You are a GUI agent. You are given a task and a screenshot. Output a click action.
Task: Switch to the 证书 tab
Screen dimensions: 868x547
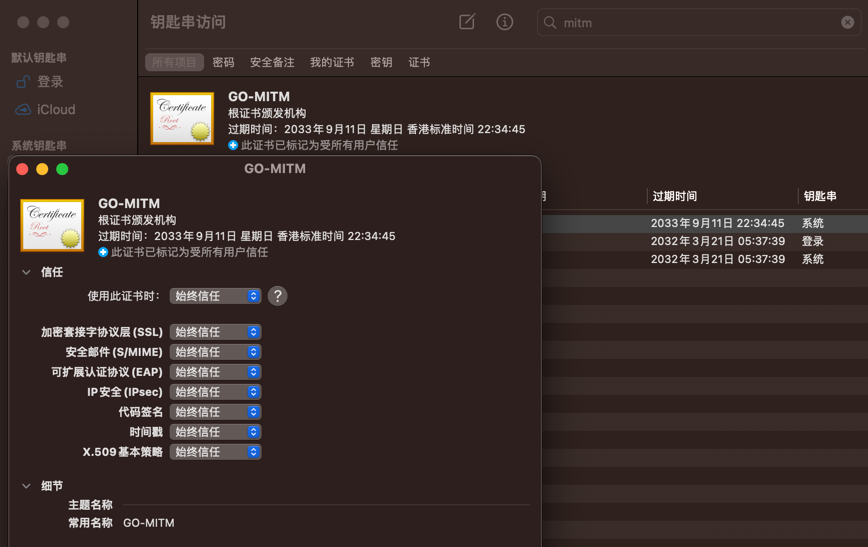click(x=419, y=62)
